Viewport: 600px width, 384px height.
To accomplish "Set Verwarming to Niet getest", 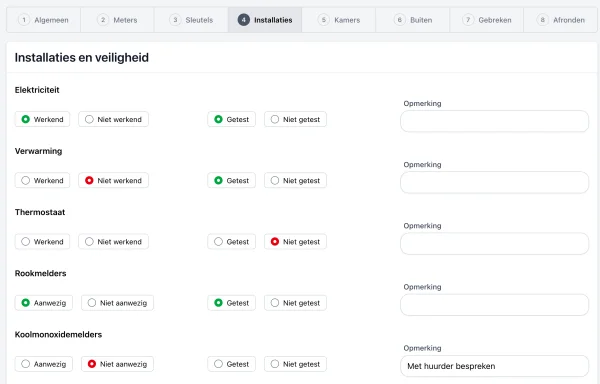I will point(295,181).
